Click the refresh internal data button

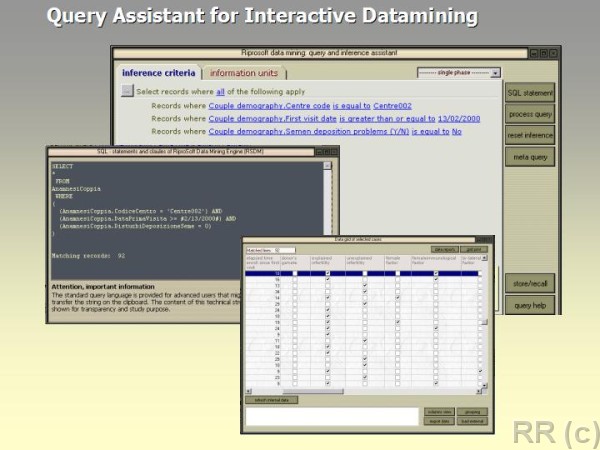click(271, 399)
